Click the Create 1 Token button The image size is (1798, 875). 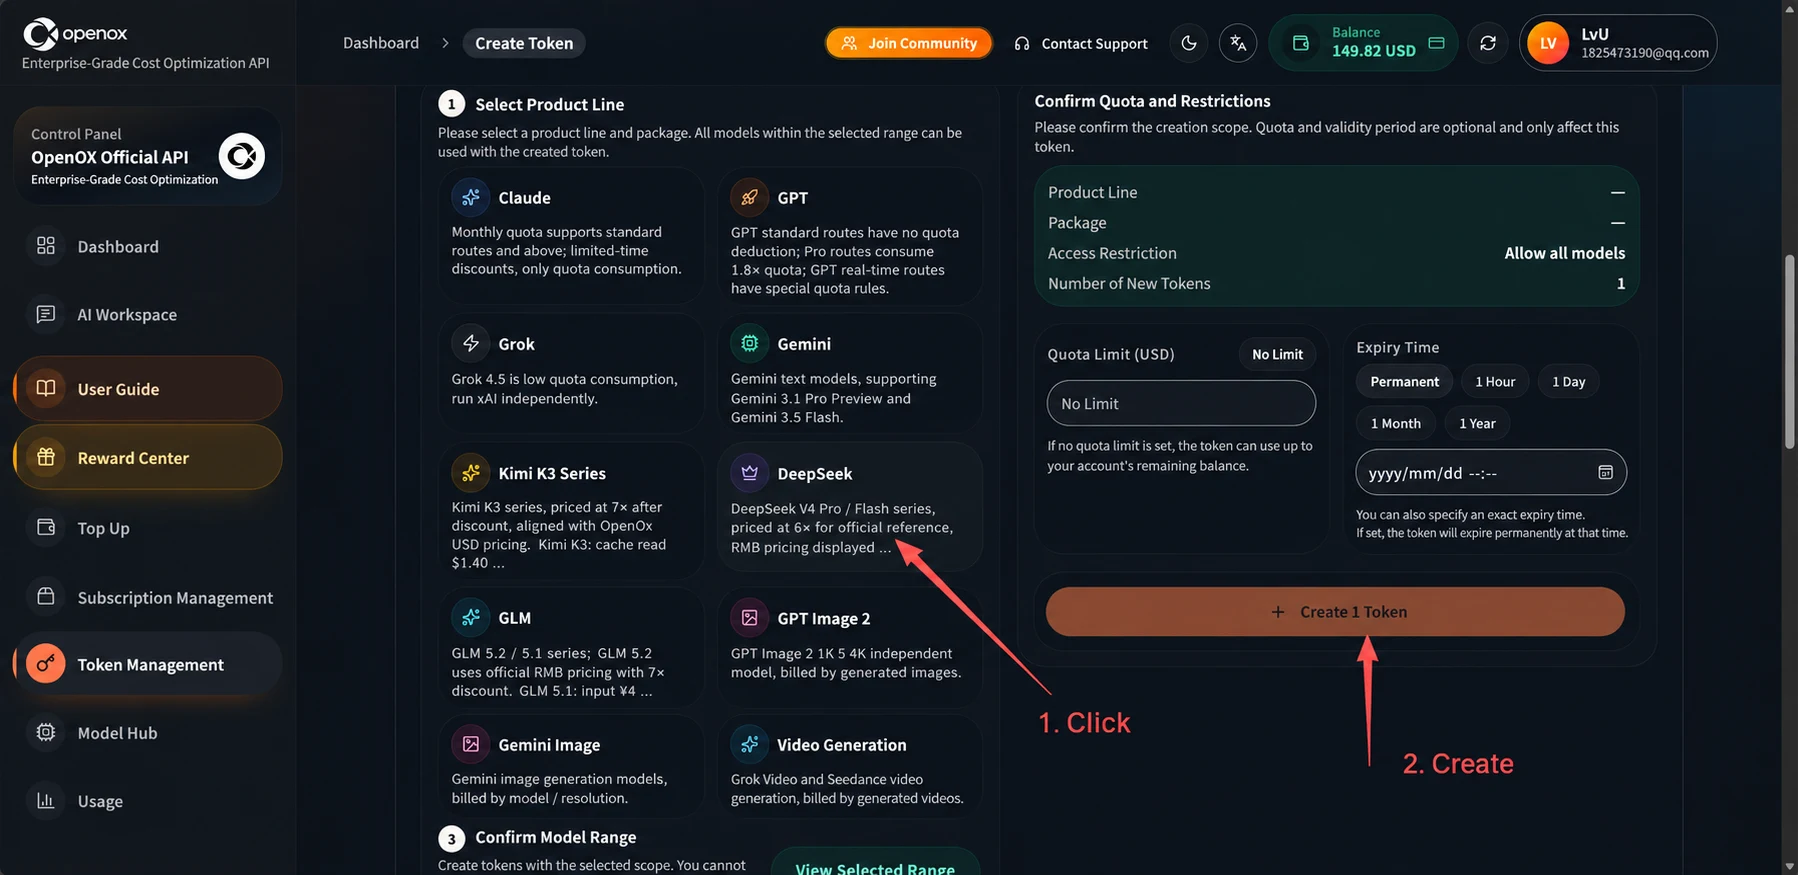(1335, 611)
